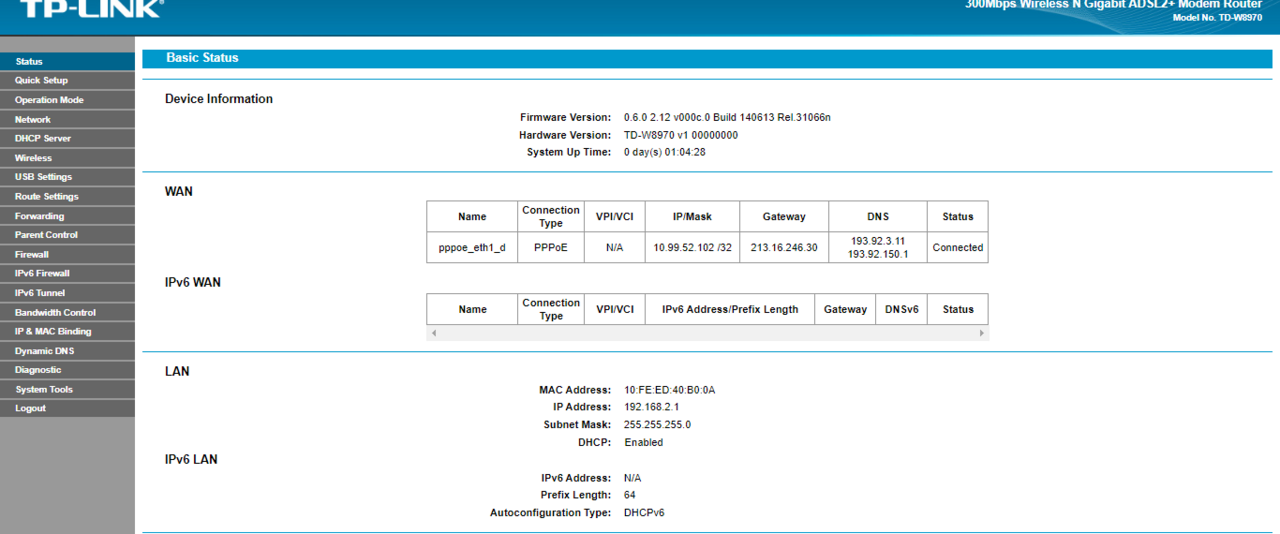The image size is (1280, 534).
Task: Click Model No. TD-W8970 text
Action: point(1217,18)
